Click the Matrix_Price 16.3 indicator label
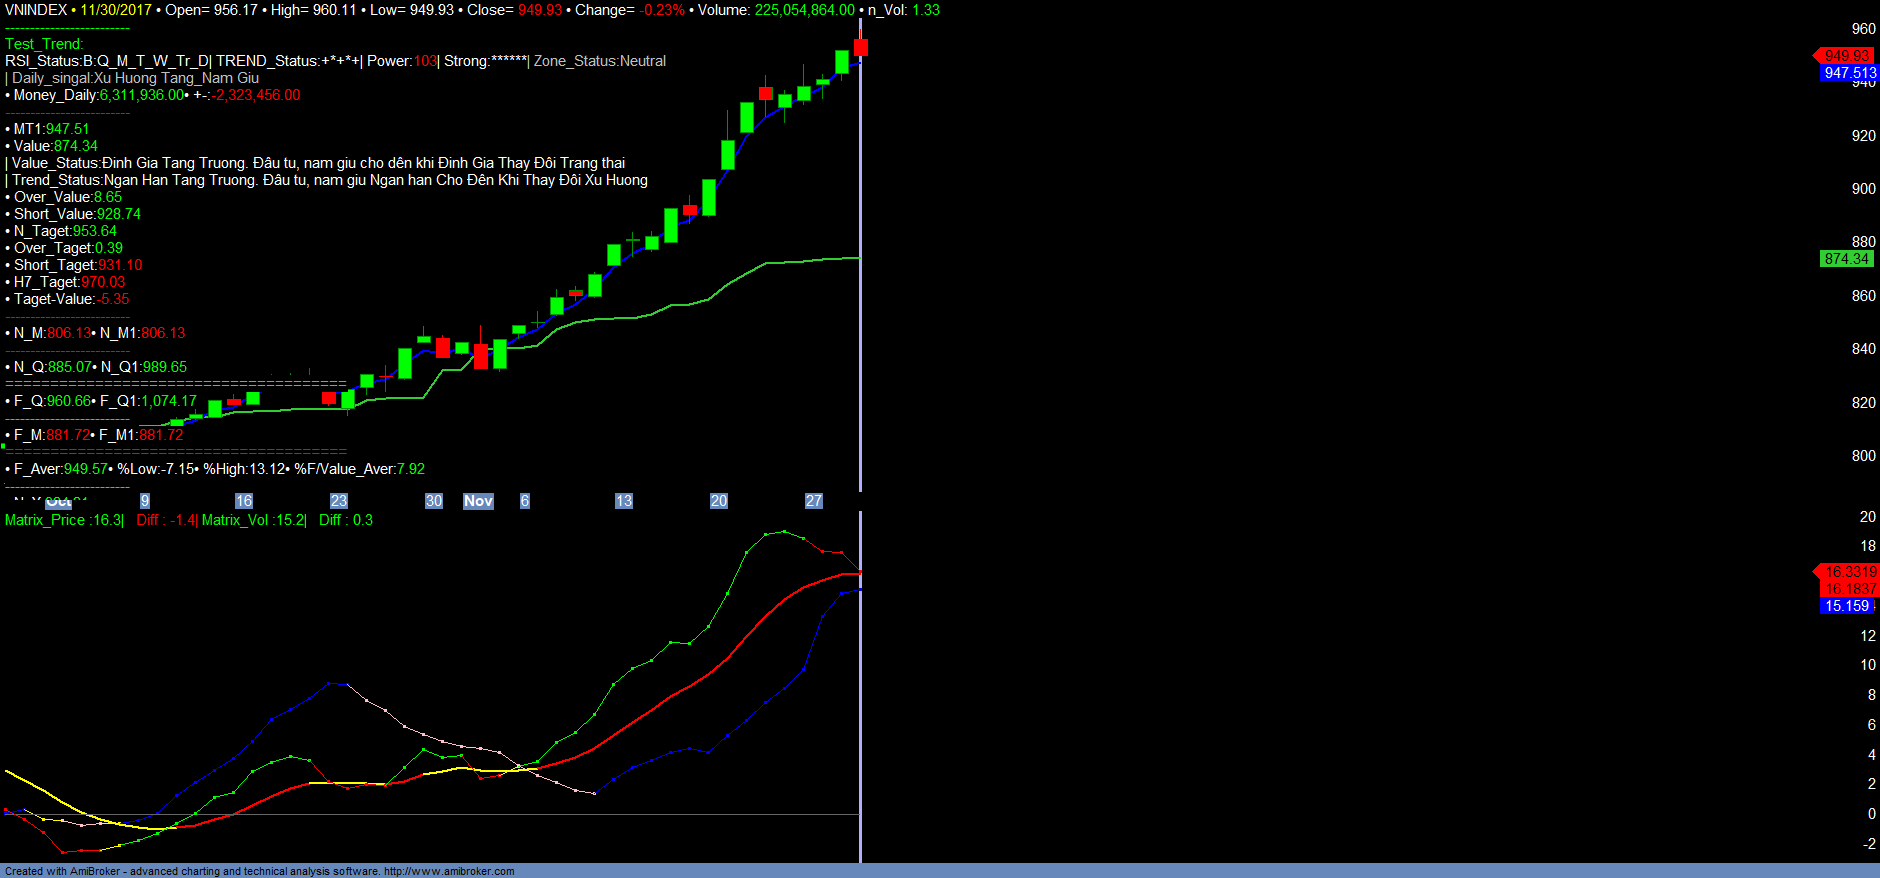The width and height of the screenshot is (1880, 878). point(64,520)
